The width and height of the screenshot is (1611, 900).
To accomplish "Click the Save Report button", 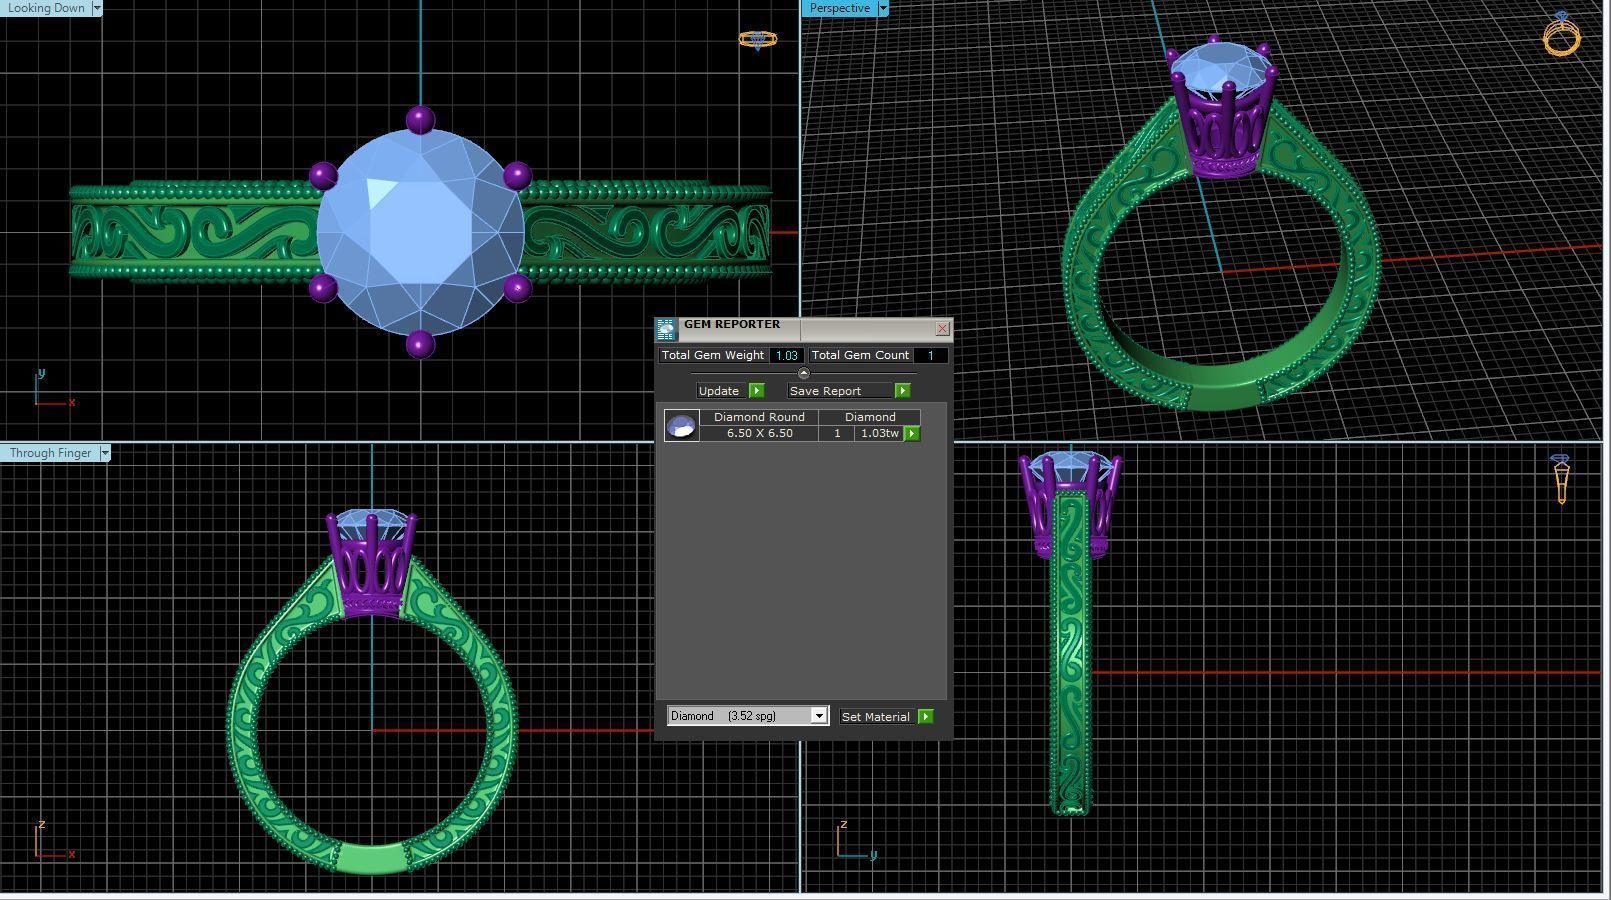I will [x=838, y=391].
